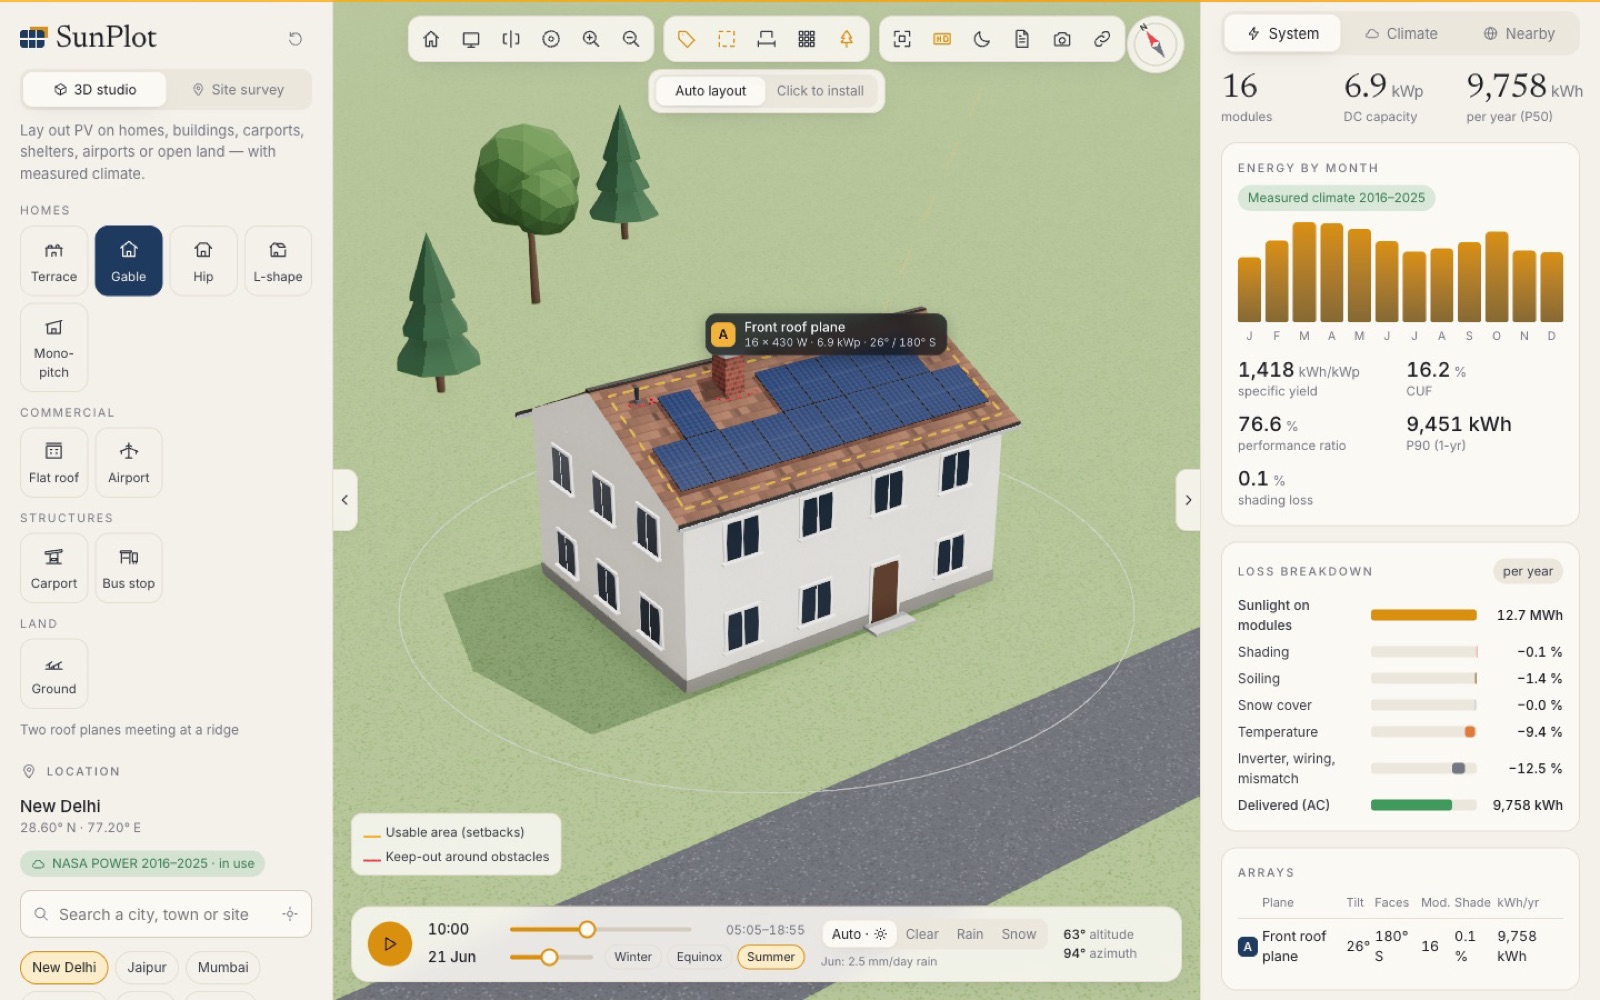Image resolution: width=1600 pixels, height=1000 pixels.
Task: Click the chain link share icon
Action: click(x=1102, y=39)
